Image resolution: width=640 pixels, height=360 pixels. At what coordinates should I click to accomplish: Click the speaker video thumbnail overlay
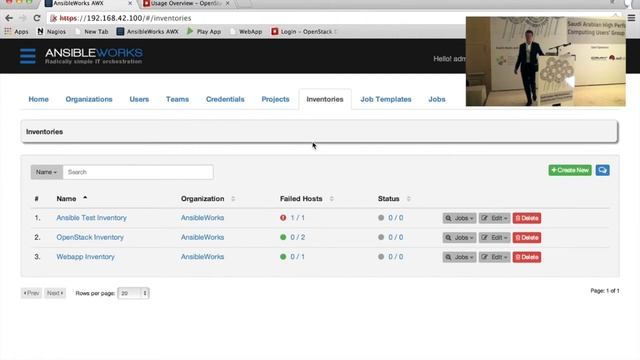[546, 61]
